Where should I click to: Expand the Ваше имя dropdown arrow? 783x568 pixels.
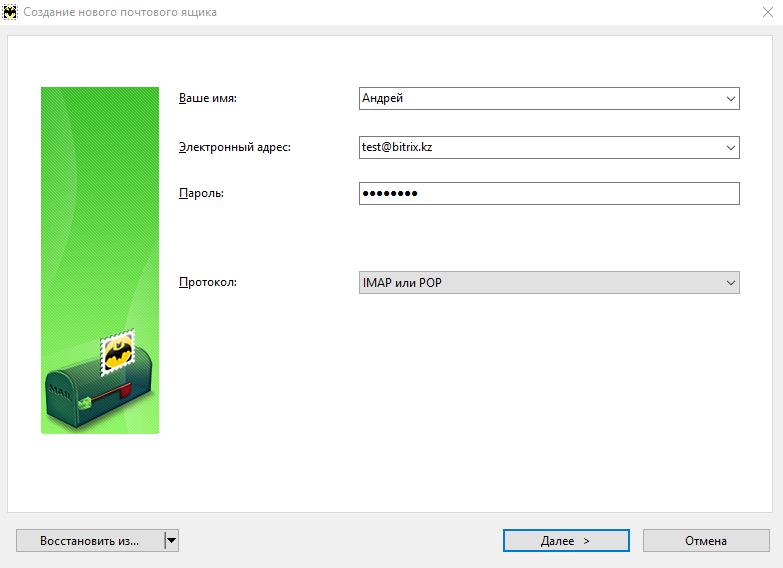731,98
